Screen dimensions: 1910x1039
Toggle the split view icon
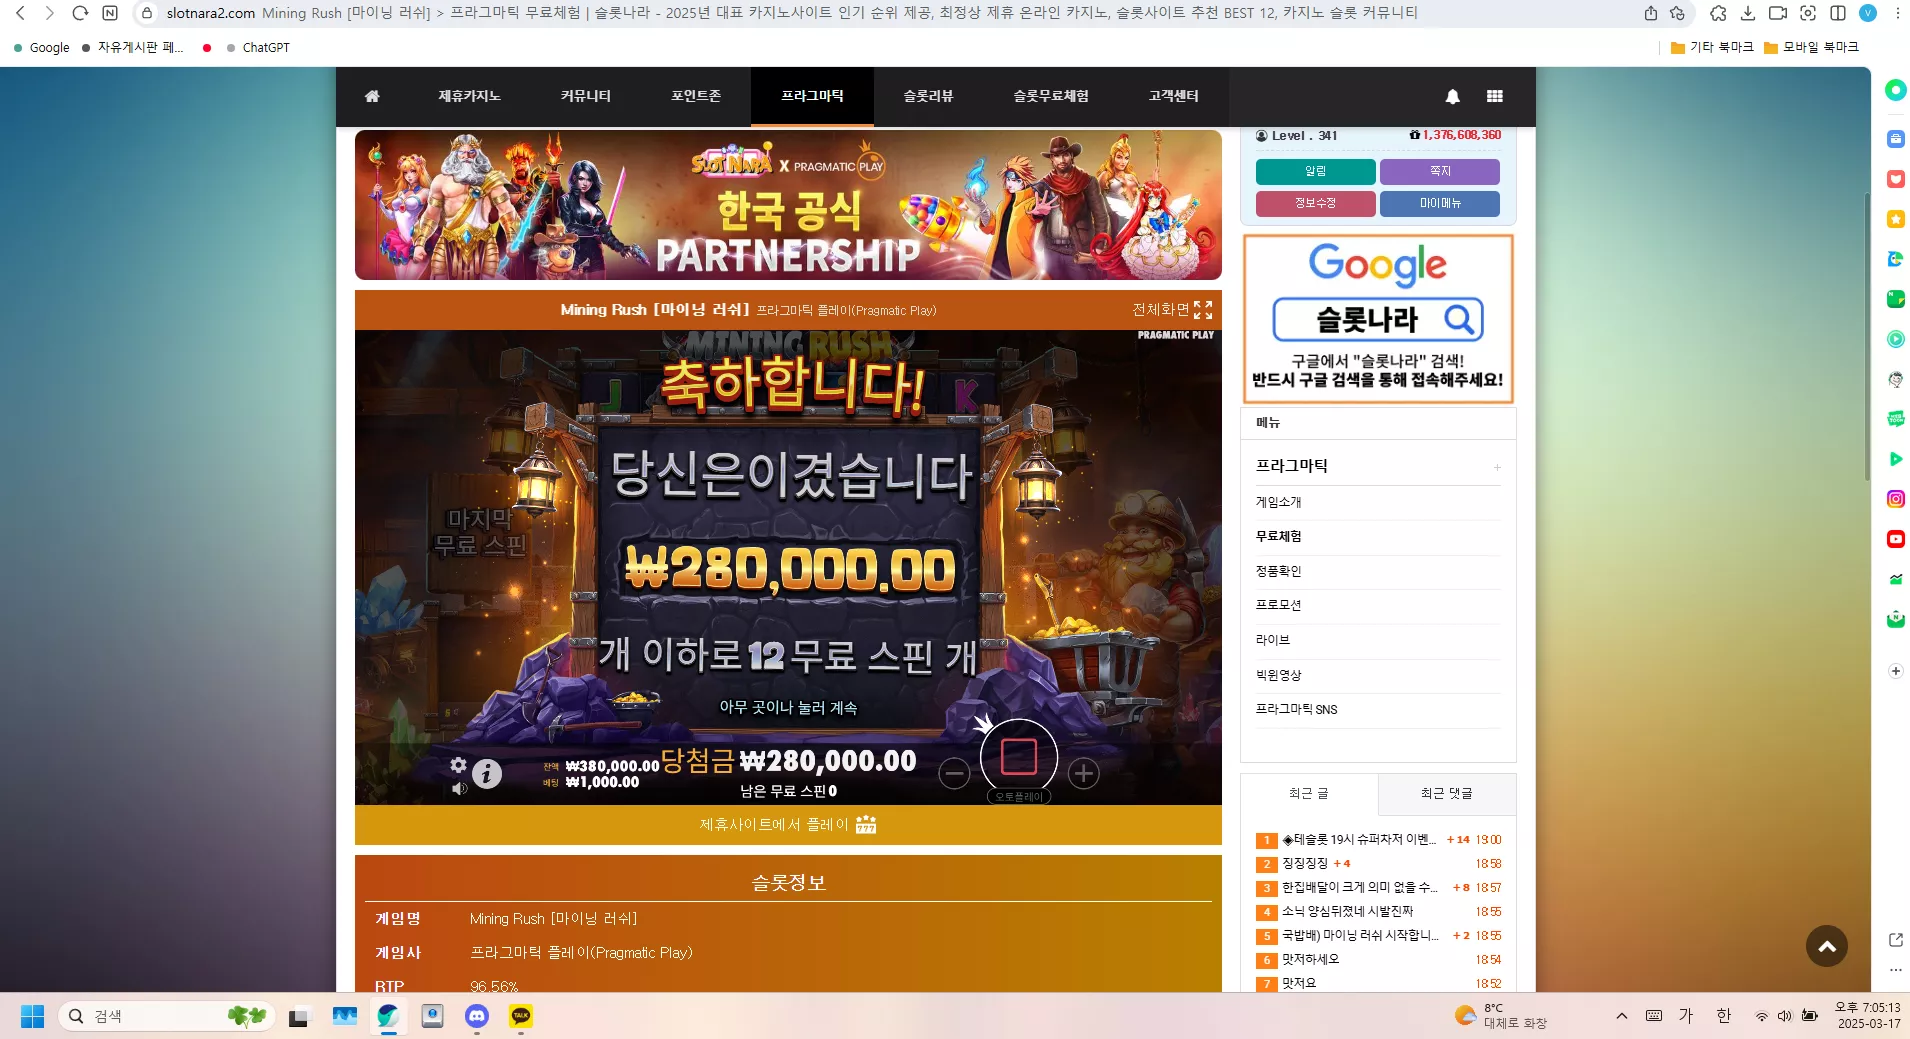click(1838, 13)
